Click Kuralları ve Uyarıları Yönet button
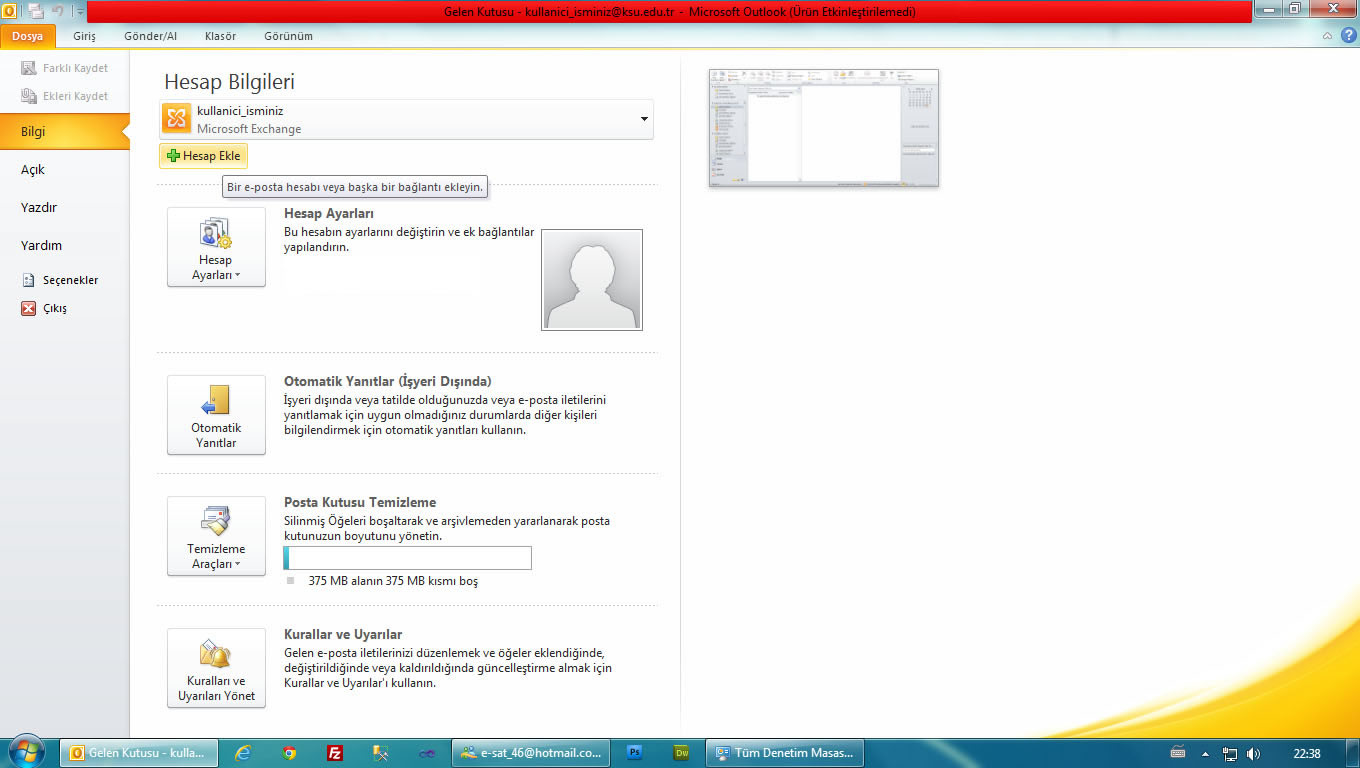 216,668
